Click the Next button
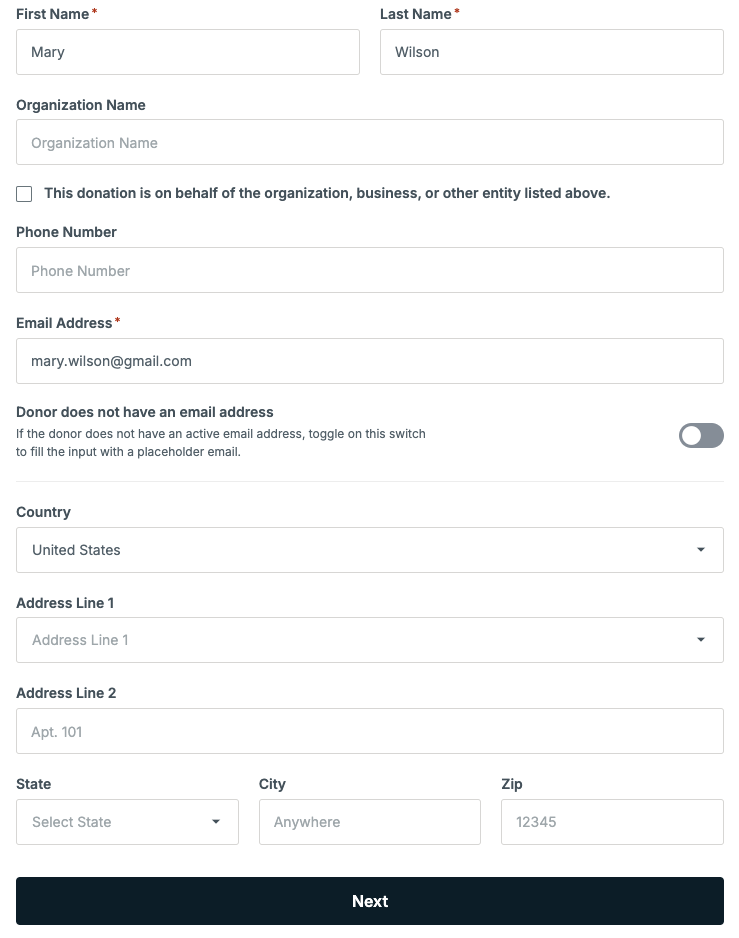 (x=370, y=901)
